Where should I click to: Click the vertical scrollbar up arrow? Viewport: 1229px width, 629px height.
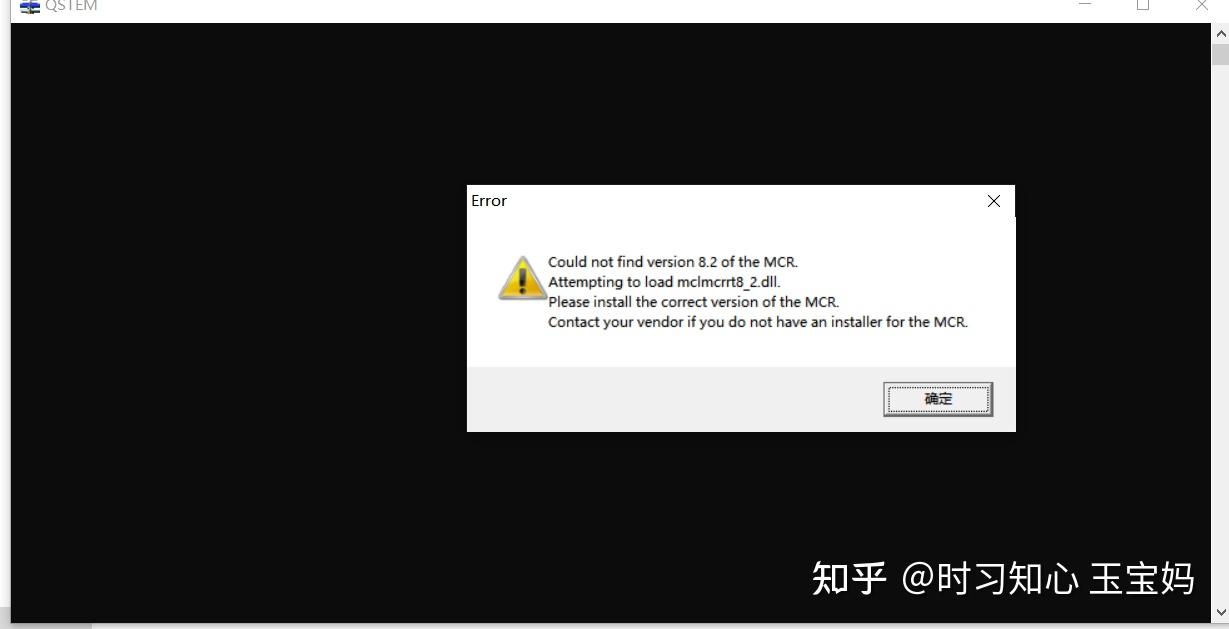[x=1220, y=33]
